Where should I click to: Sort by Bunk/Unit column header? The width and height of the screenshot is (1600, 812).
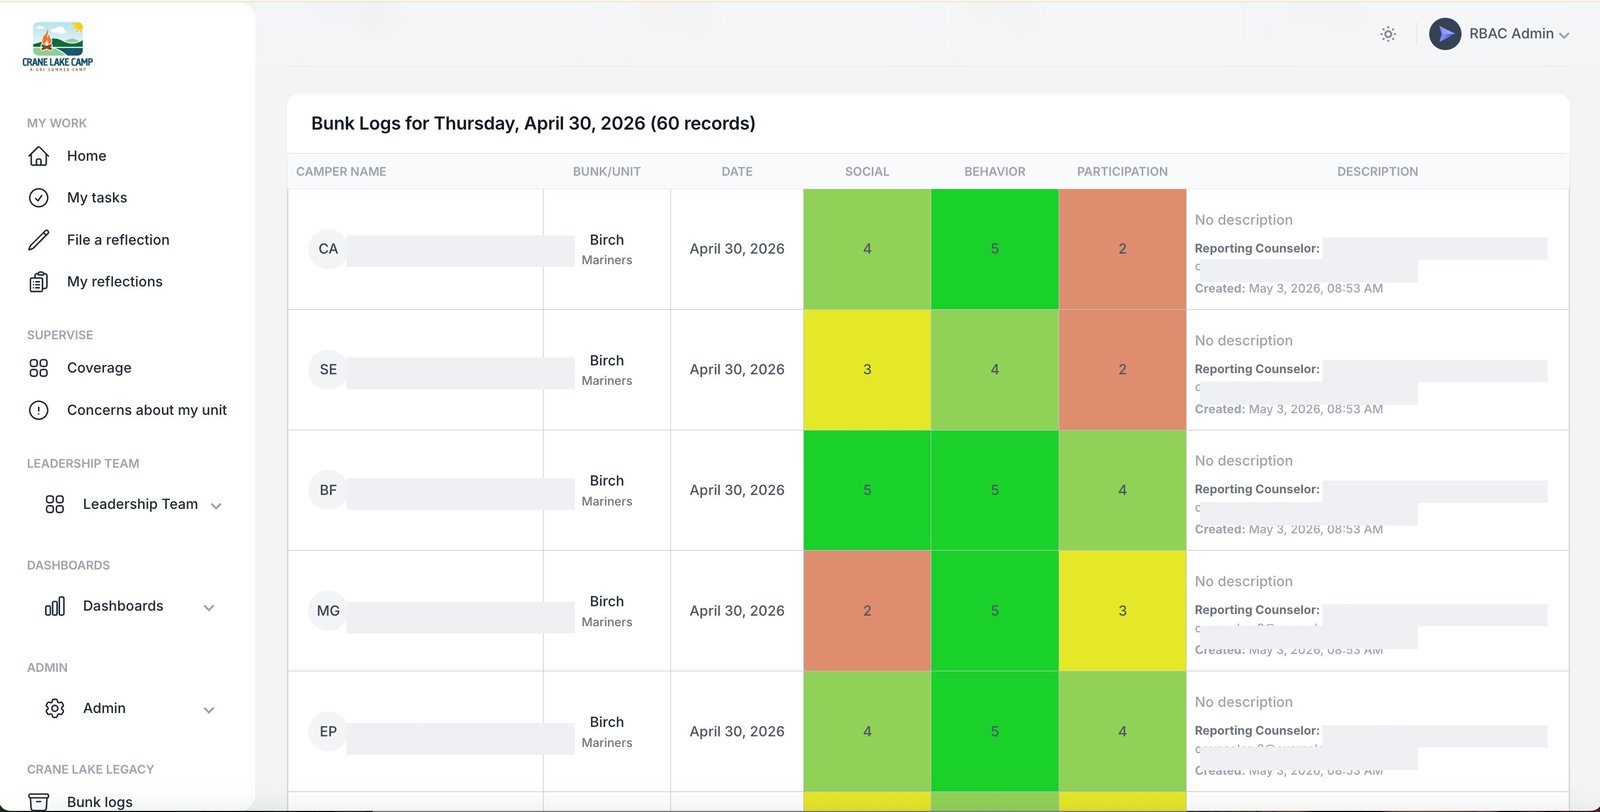[x=607, y=172]
